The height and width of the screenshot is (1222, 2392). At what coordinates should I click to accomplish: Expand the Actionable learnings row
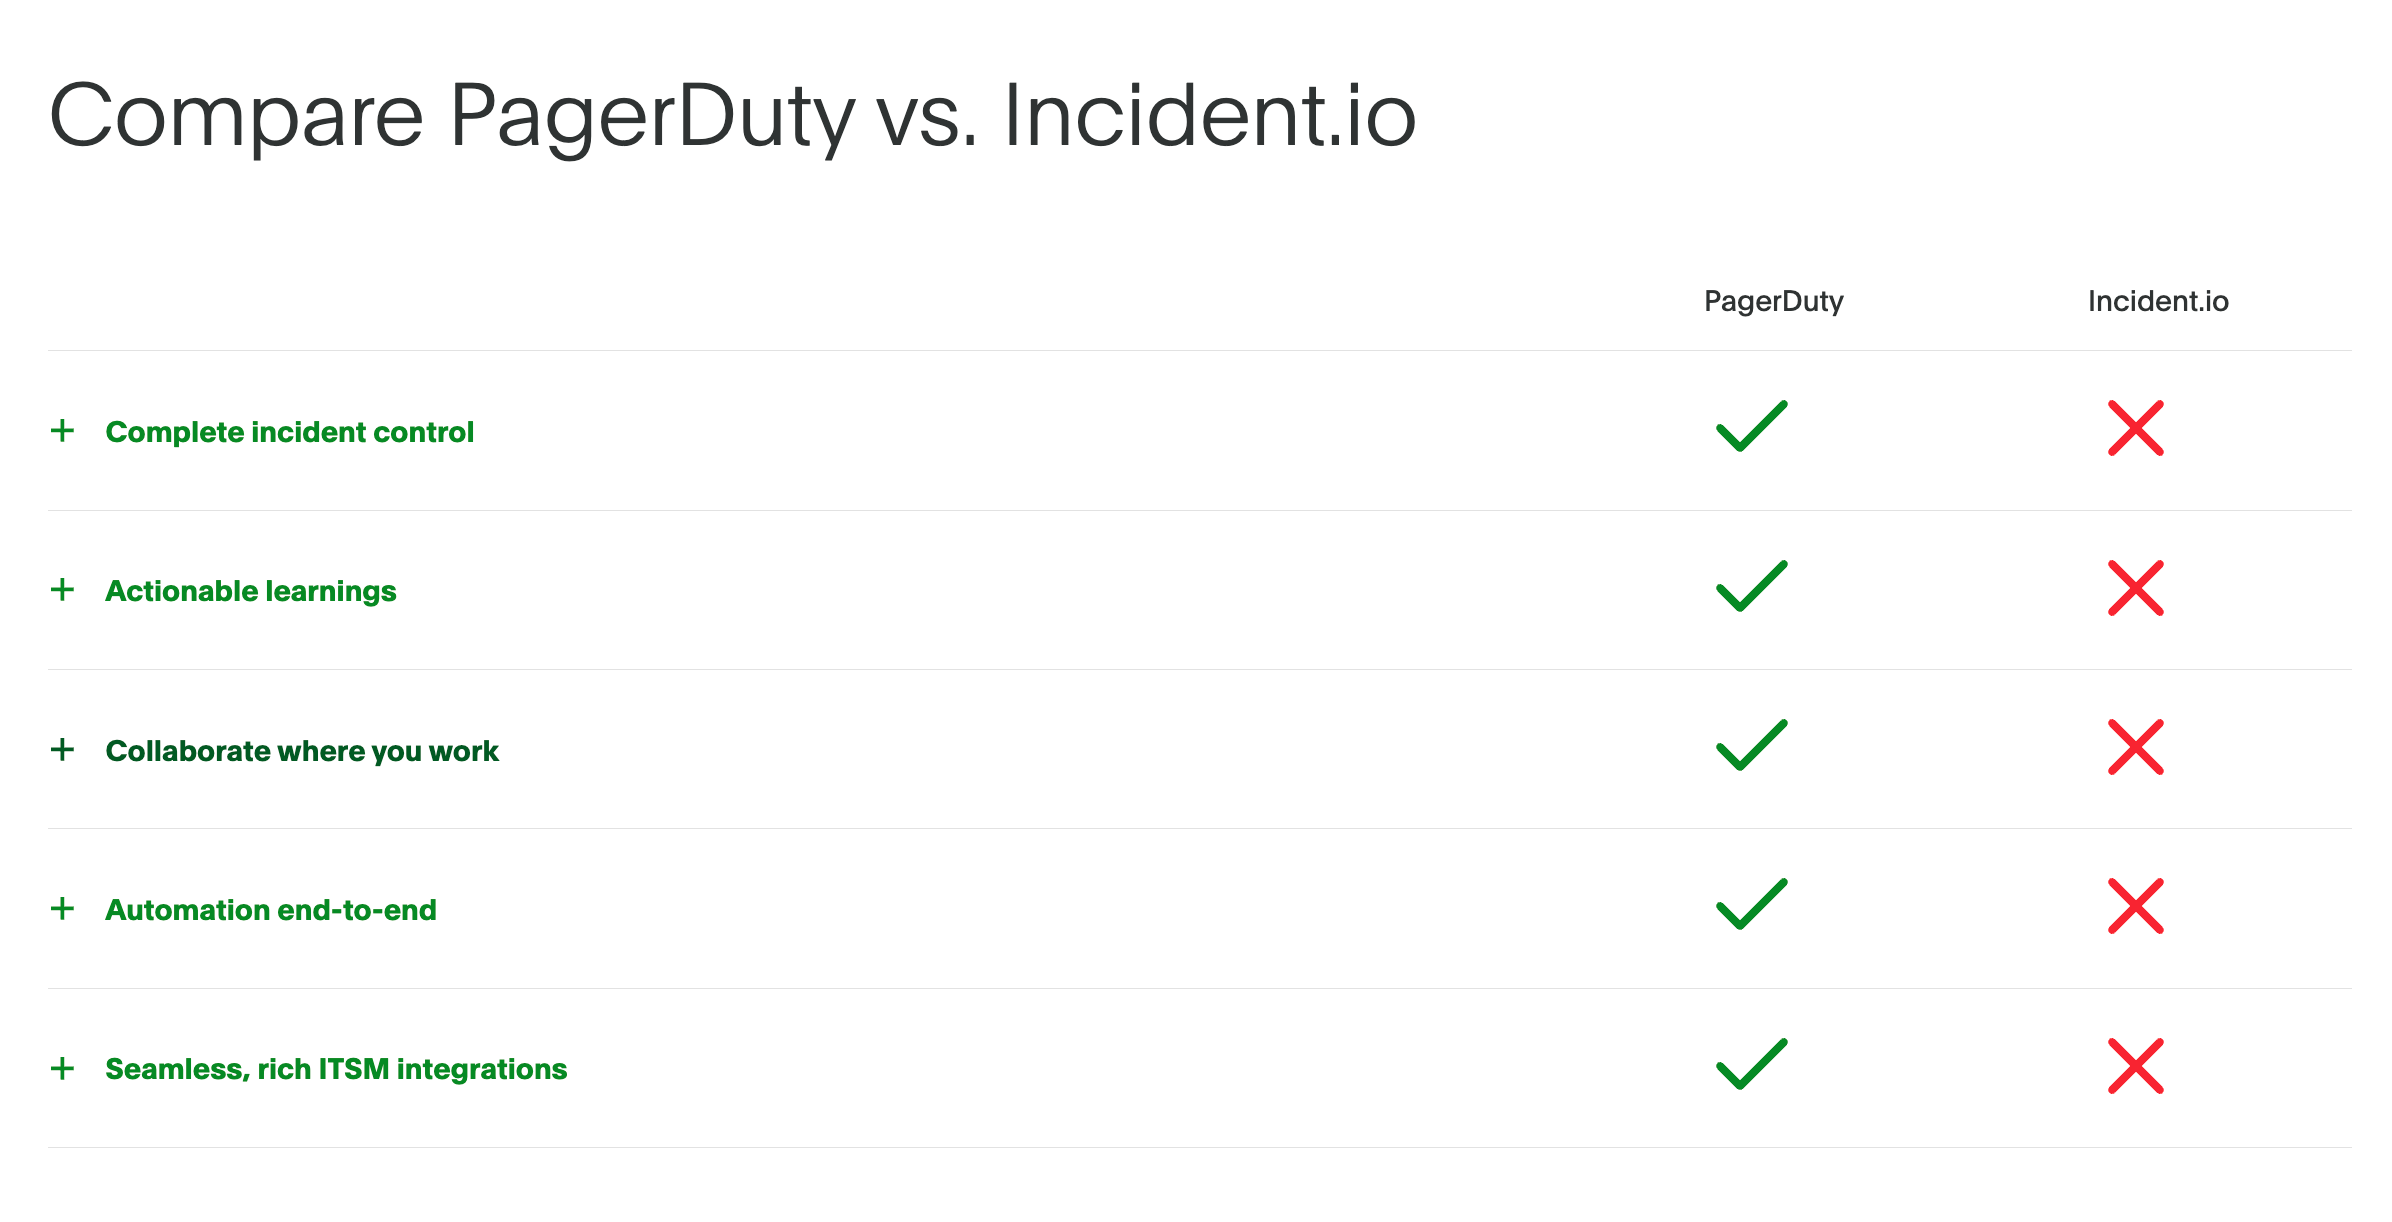(64, 590)
